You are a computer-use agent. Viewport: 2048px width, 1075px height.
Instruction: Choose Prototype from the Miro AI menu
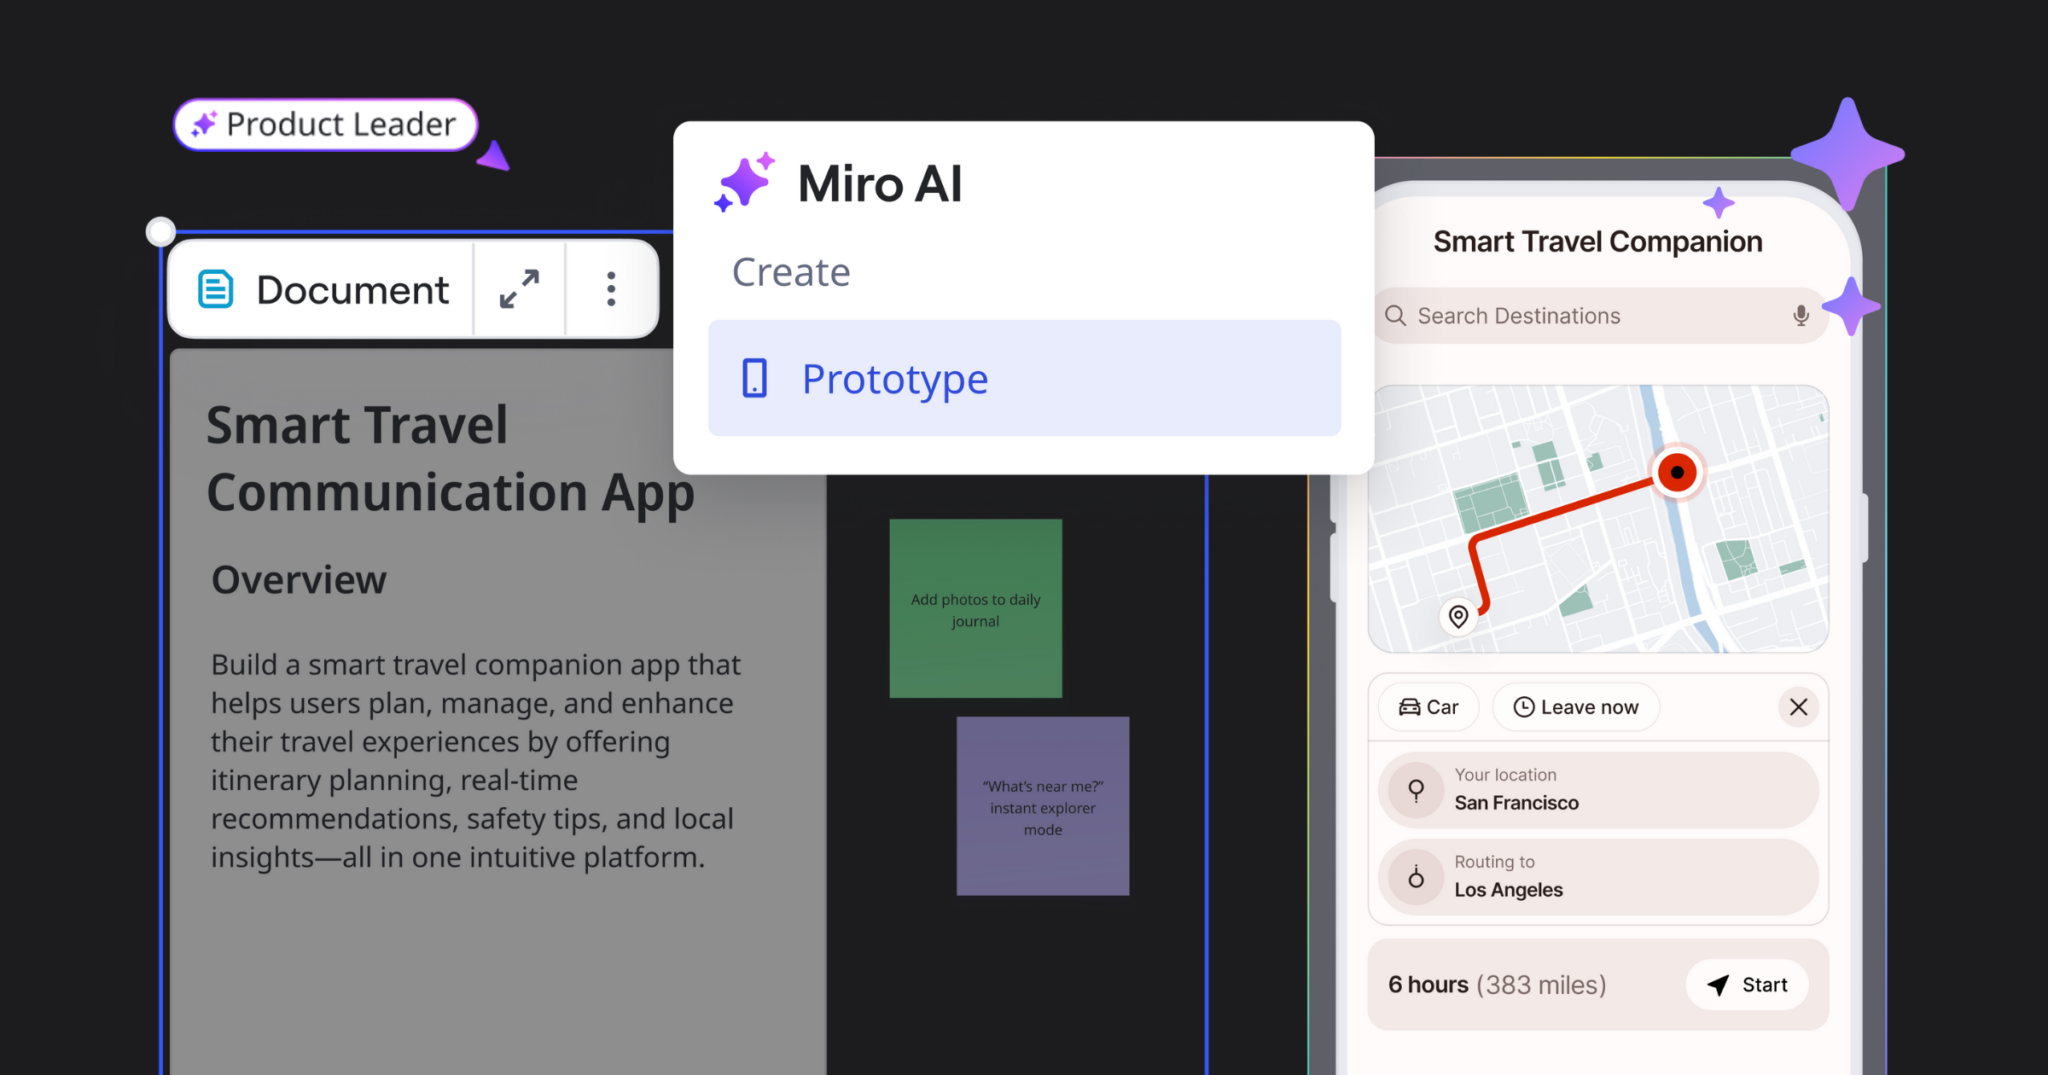click(894, 378)
